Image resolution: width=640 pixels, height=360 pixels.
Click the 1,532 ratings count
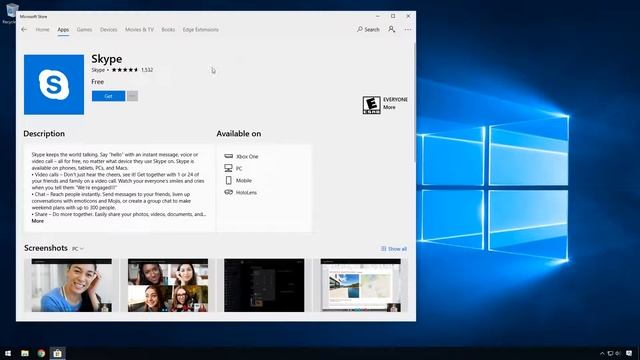147,70
